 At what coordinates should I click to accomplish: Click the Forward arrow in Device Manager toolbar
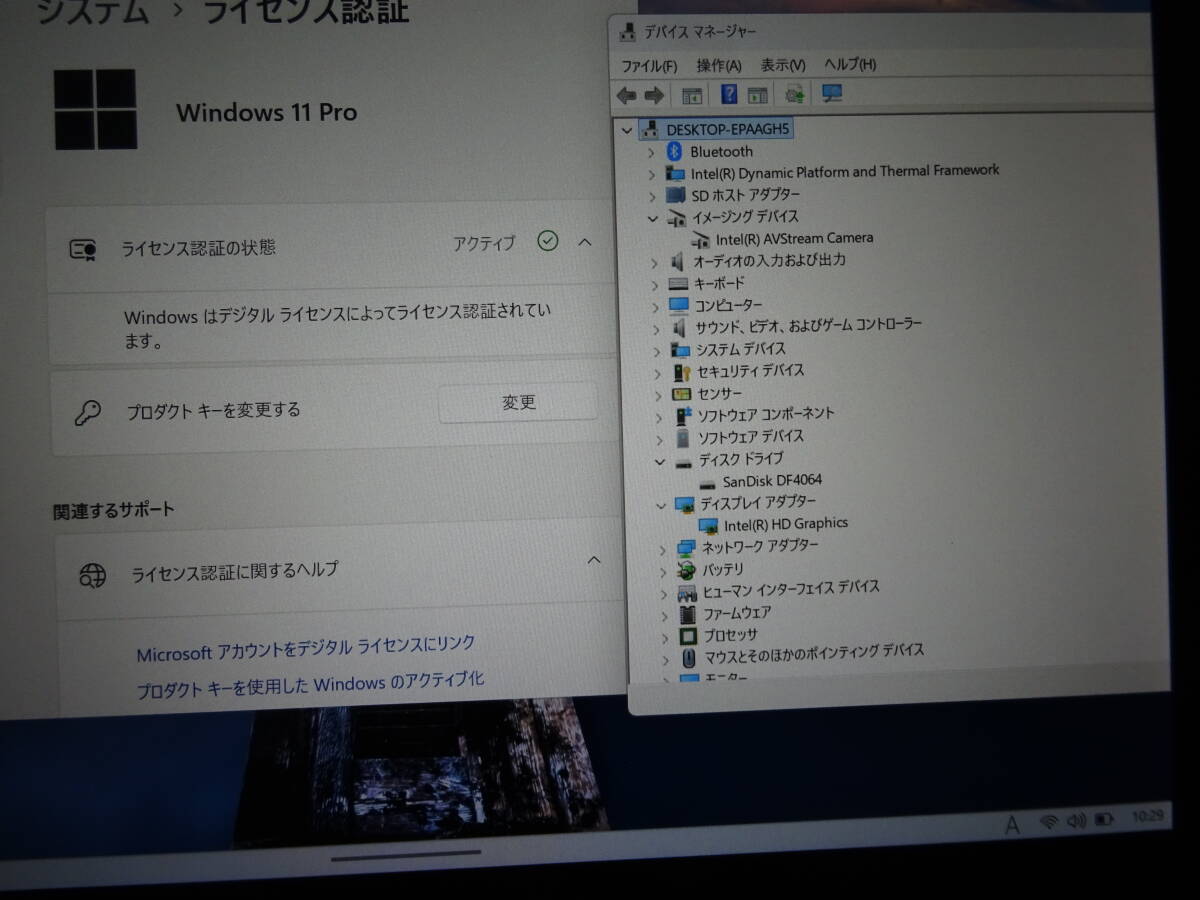click(654, 95)
